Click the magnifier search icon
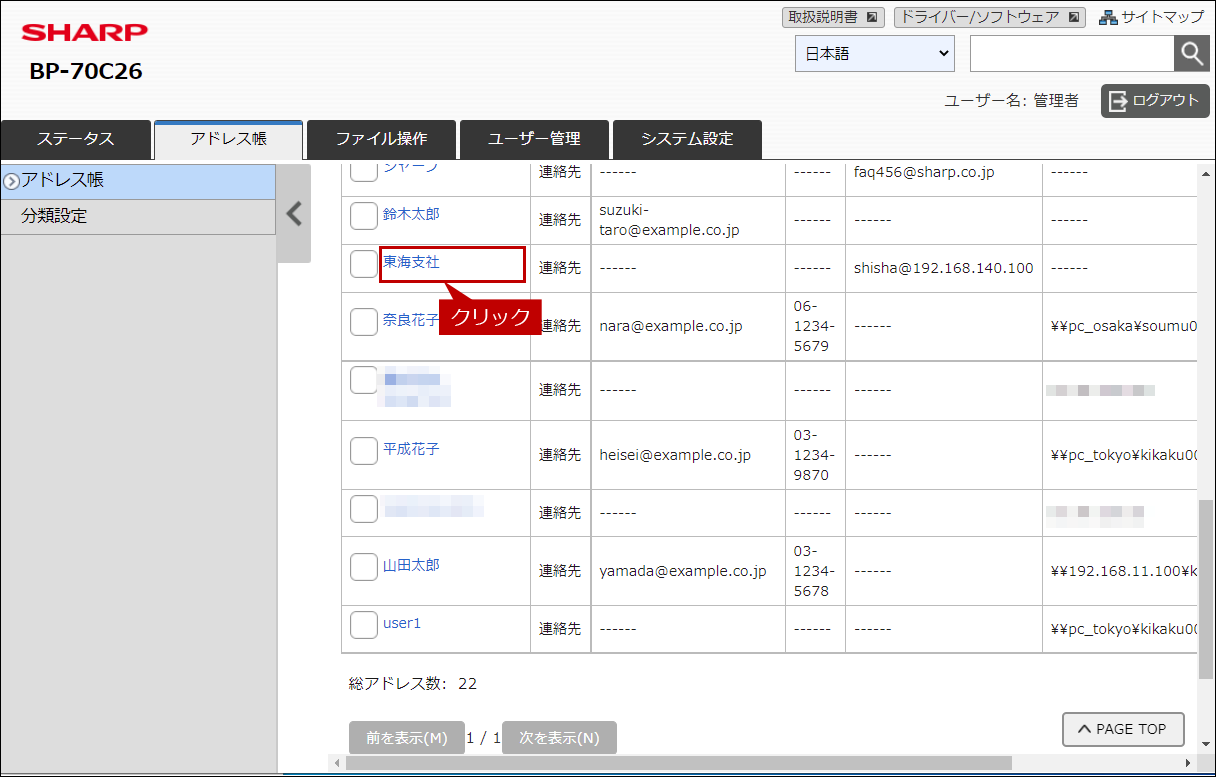This screenshot has height=777, width=1216. pyautogui.click(x=1191, y=54)
